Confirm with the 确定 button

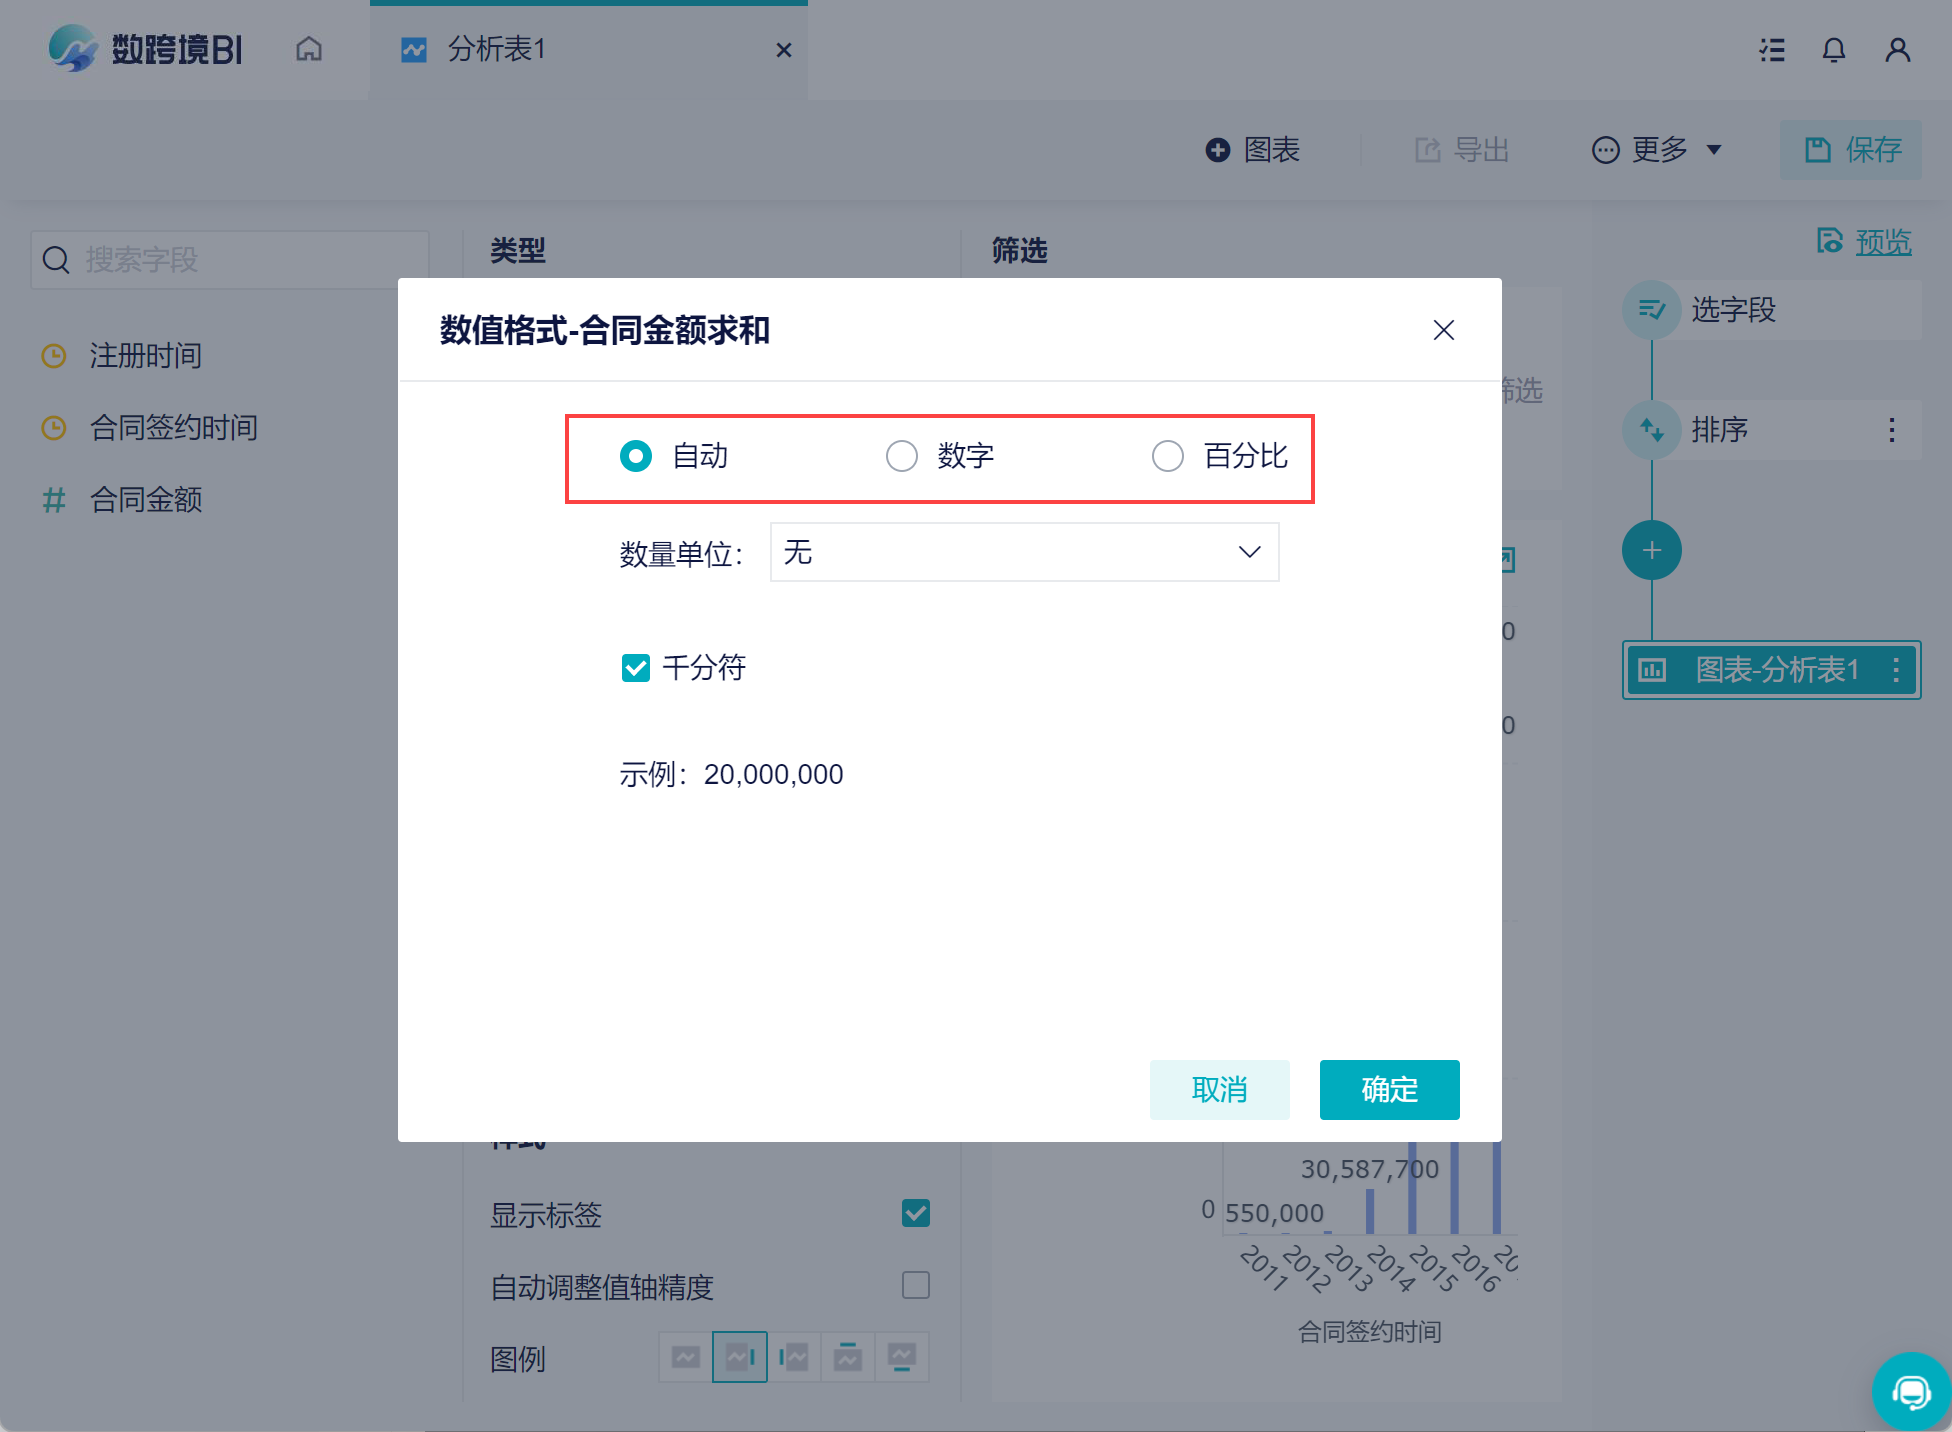(x=1389, y=1089)
